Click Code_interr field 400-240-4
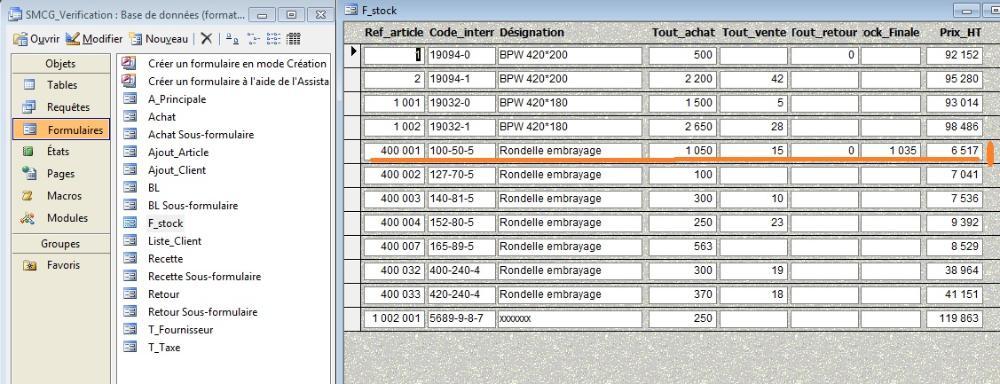 point(461,270)
